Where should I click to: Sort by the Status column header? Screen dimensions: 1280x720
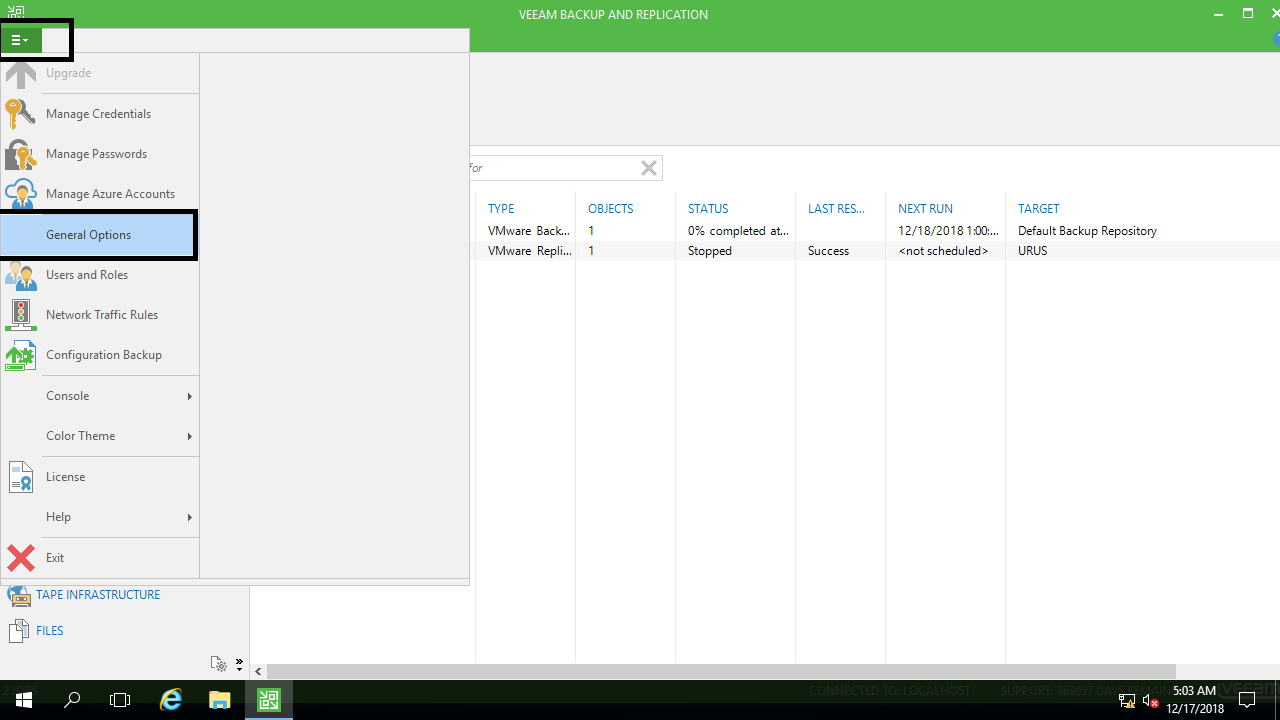[x=708, y=209]
